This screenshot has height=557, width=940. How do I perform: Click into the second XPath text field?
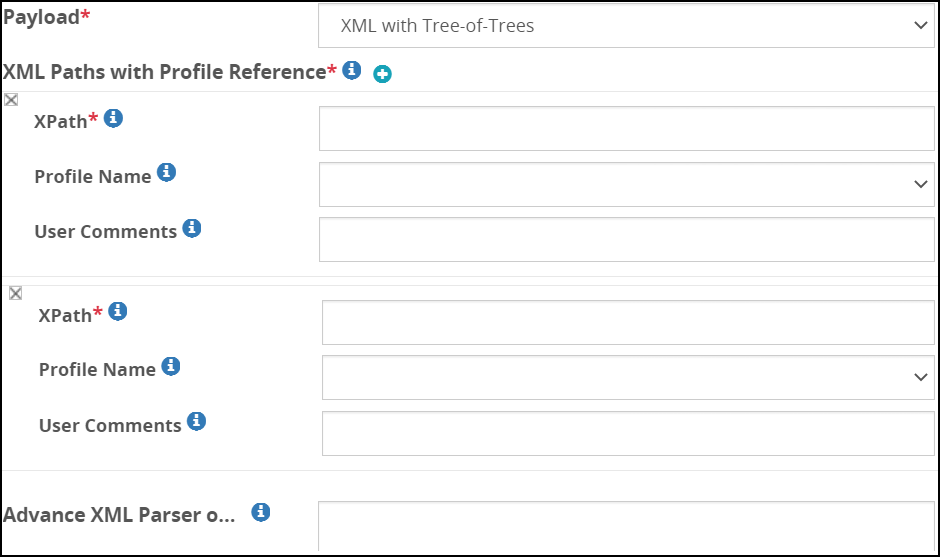click(628, 322)
